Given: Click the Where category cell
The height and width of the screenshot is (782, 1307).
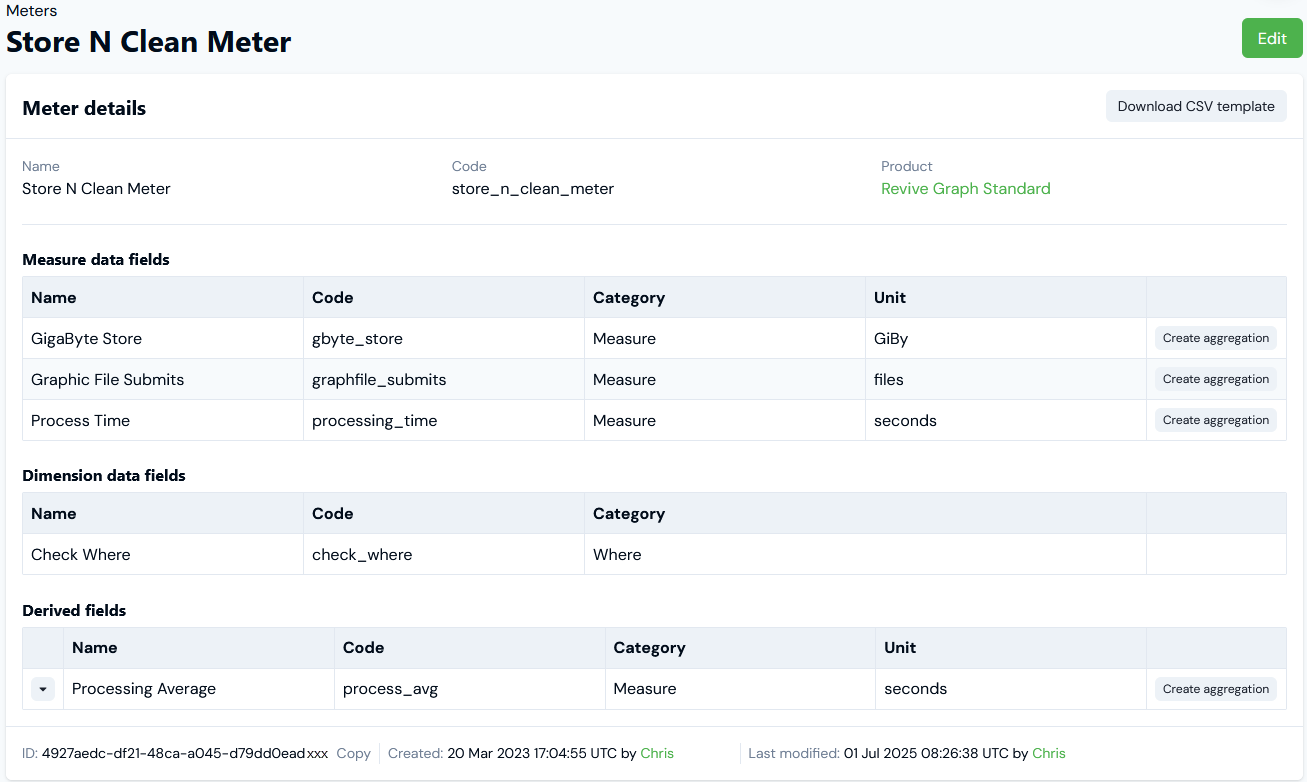Looking at the screenshot, I should pos(866,554).
